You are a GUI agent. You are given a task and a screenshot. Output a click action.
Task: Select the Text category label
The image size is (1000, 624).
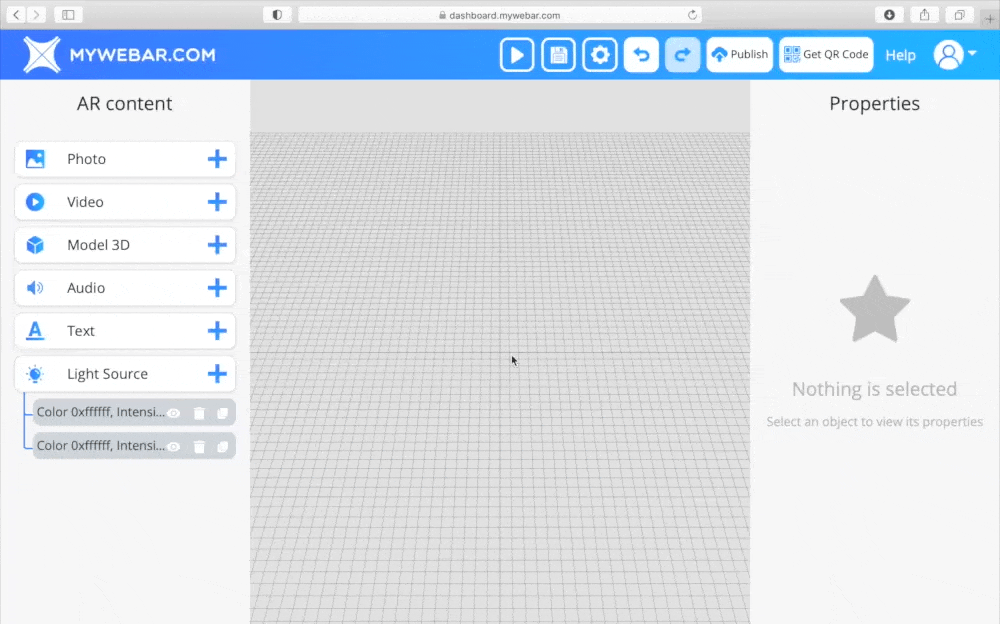(80, 331)
